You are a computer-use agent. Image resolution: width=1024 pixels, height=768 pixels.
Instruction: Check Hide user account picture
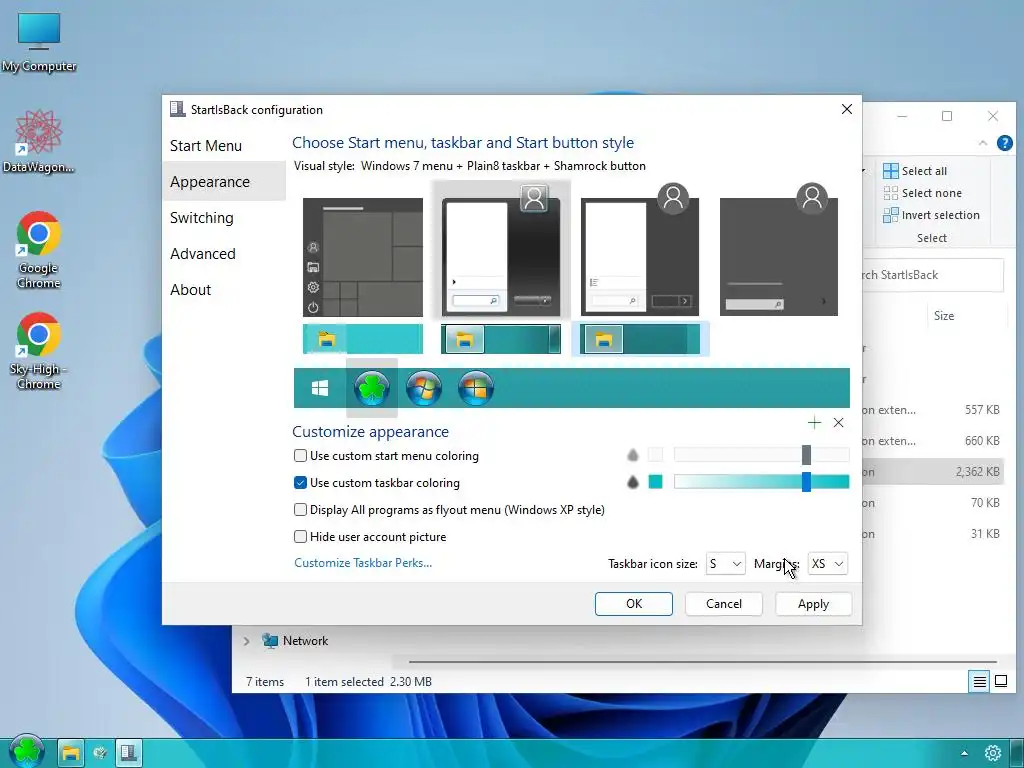tap(300, 536)
